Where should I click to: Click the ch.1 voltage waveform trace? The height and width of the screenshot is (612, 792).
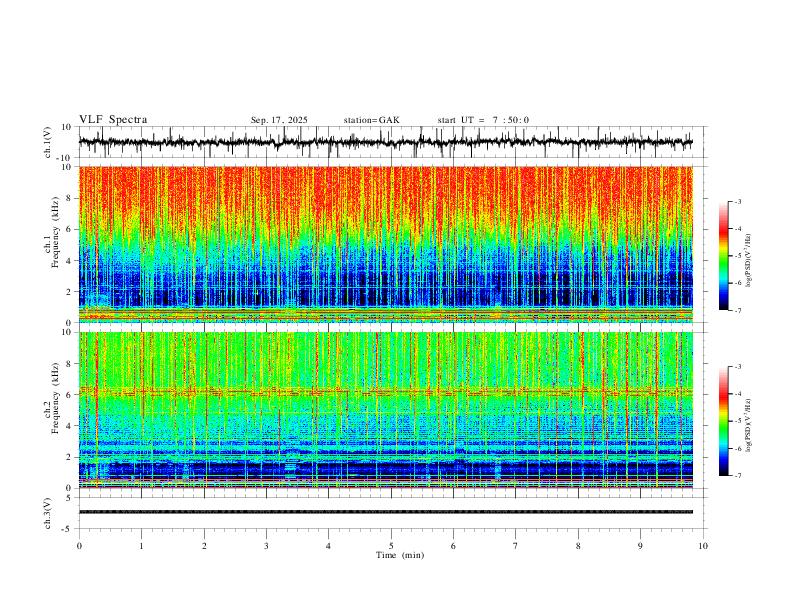385,142
